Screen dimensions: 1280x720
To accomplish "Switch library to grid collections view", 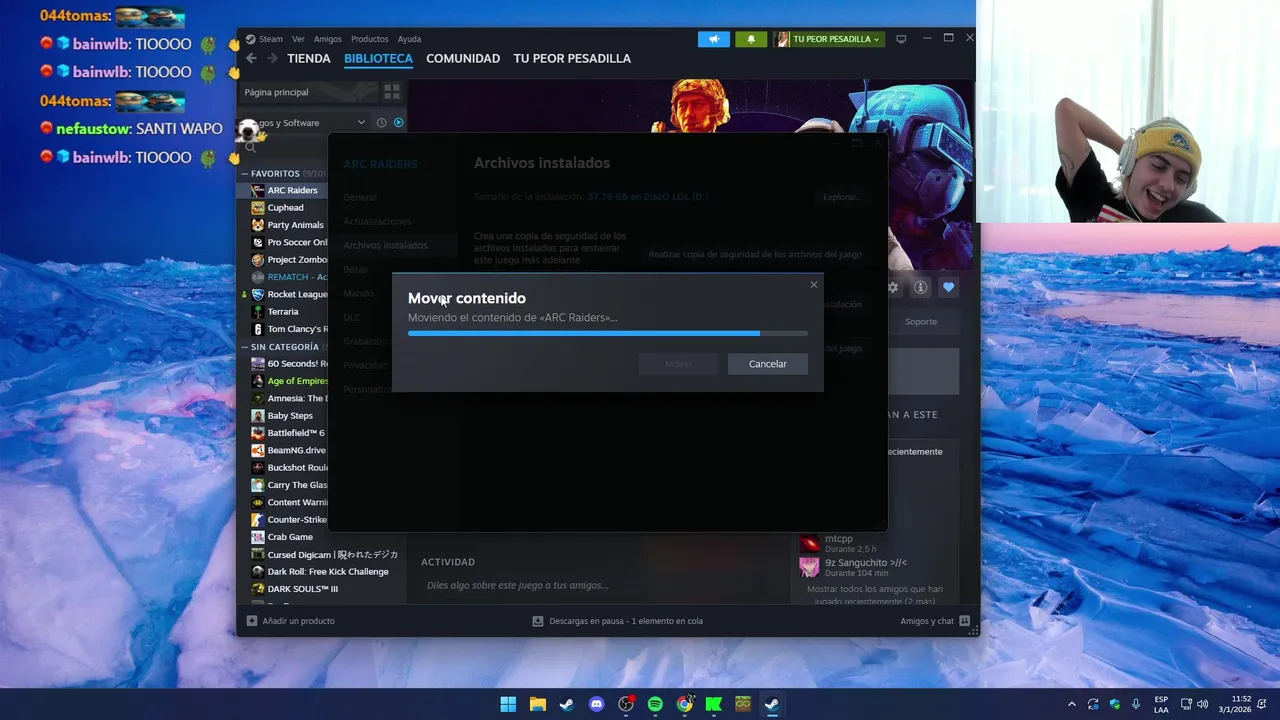I will (x=391, y=92).
